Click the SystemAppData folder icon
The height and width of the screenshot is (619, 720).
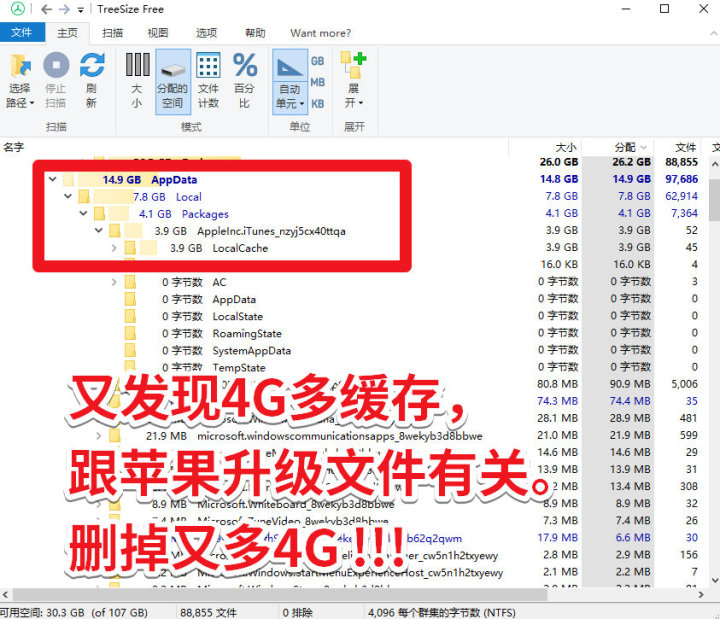(x=130, y=350)
